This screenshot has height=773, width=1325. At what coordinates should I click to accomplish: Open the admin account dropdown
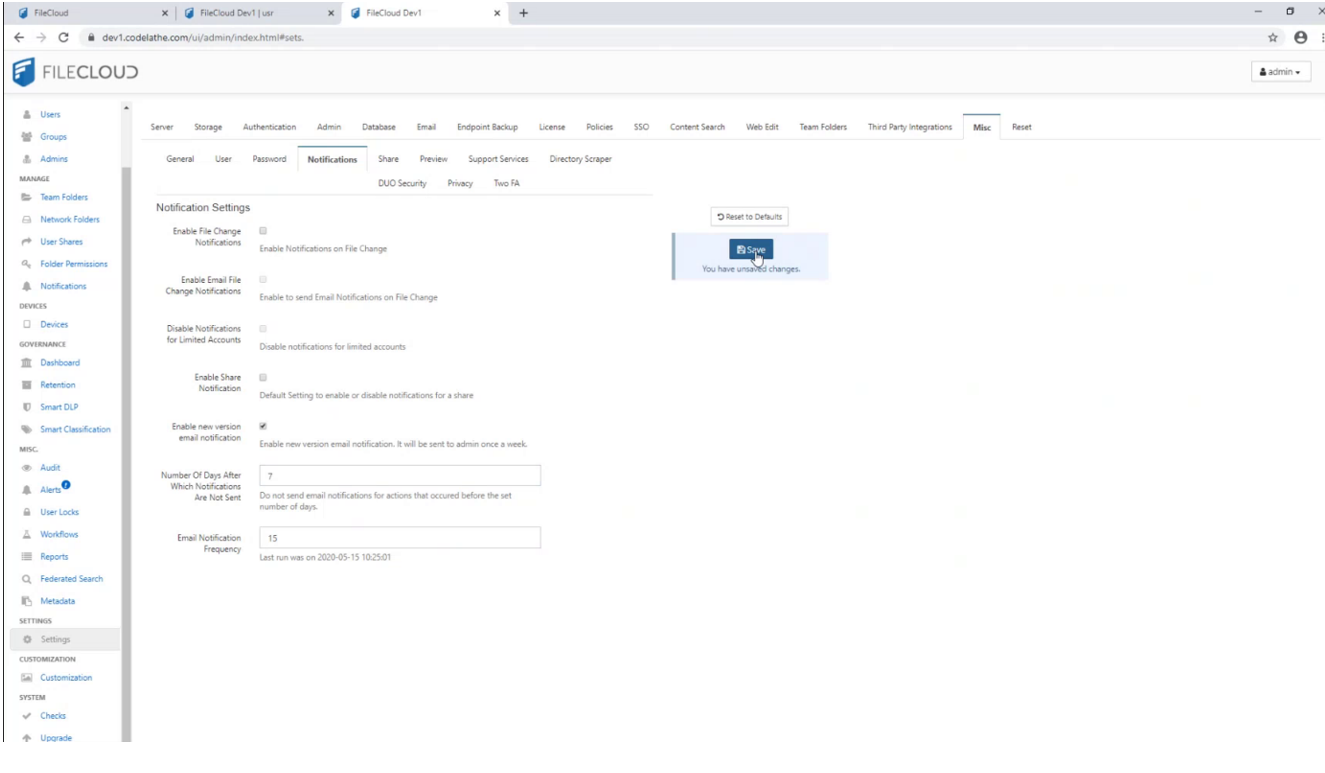pos(1280,73)
